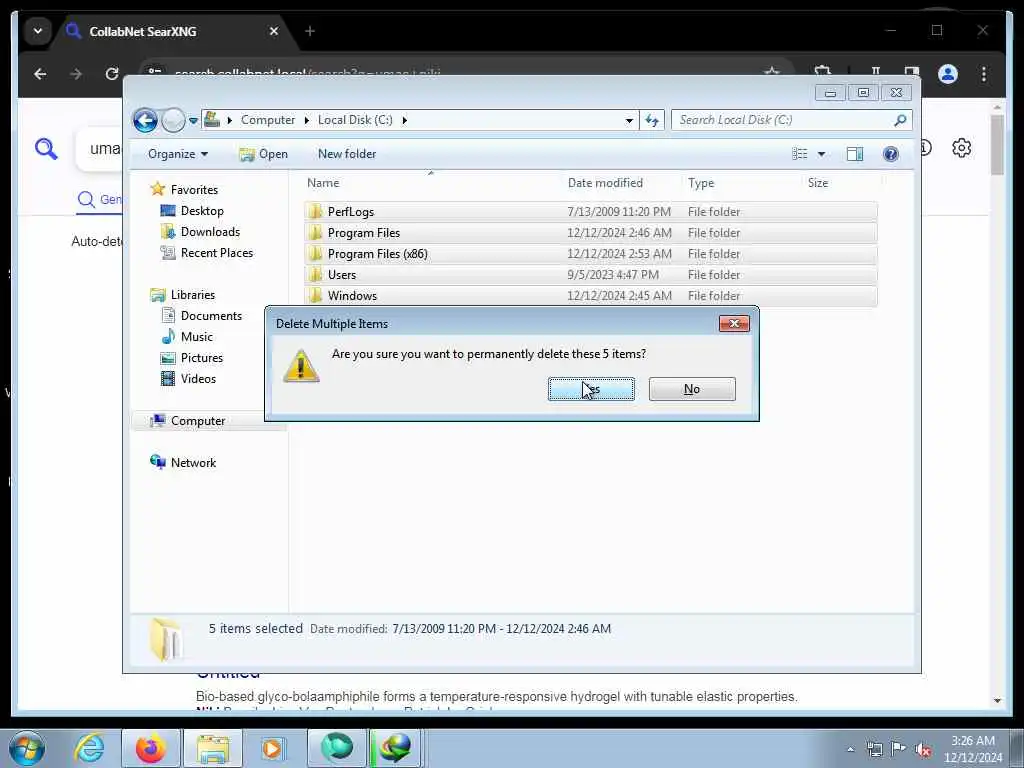This screenshot has width=1024, height=768.
Task: Change view using the views icon
Action: [800, 154]
